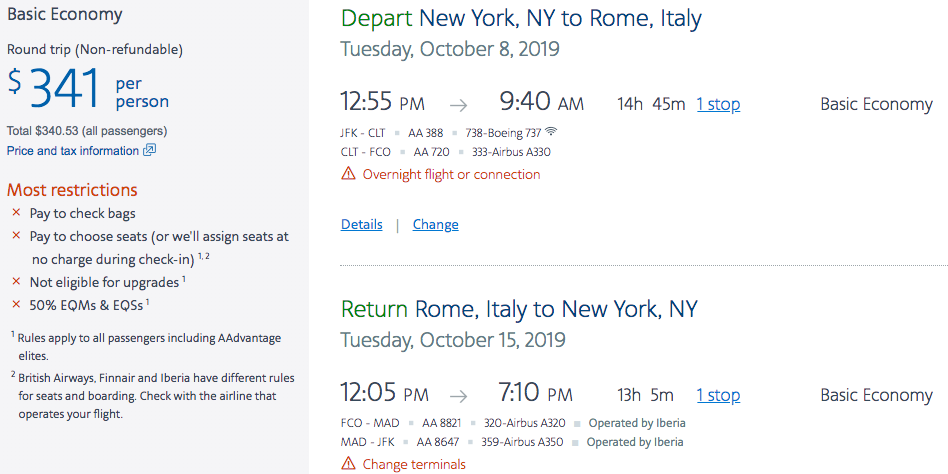Viewport: 948px width, 474px height.
Task: Open the departing flight Details link
Action: coord(362,224)
